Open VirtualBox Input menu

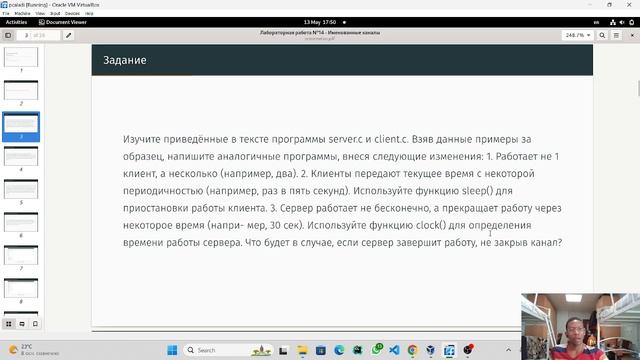click(55, 13)
